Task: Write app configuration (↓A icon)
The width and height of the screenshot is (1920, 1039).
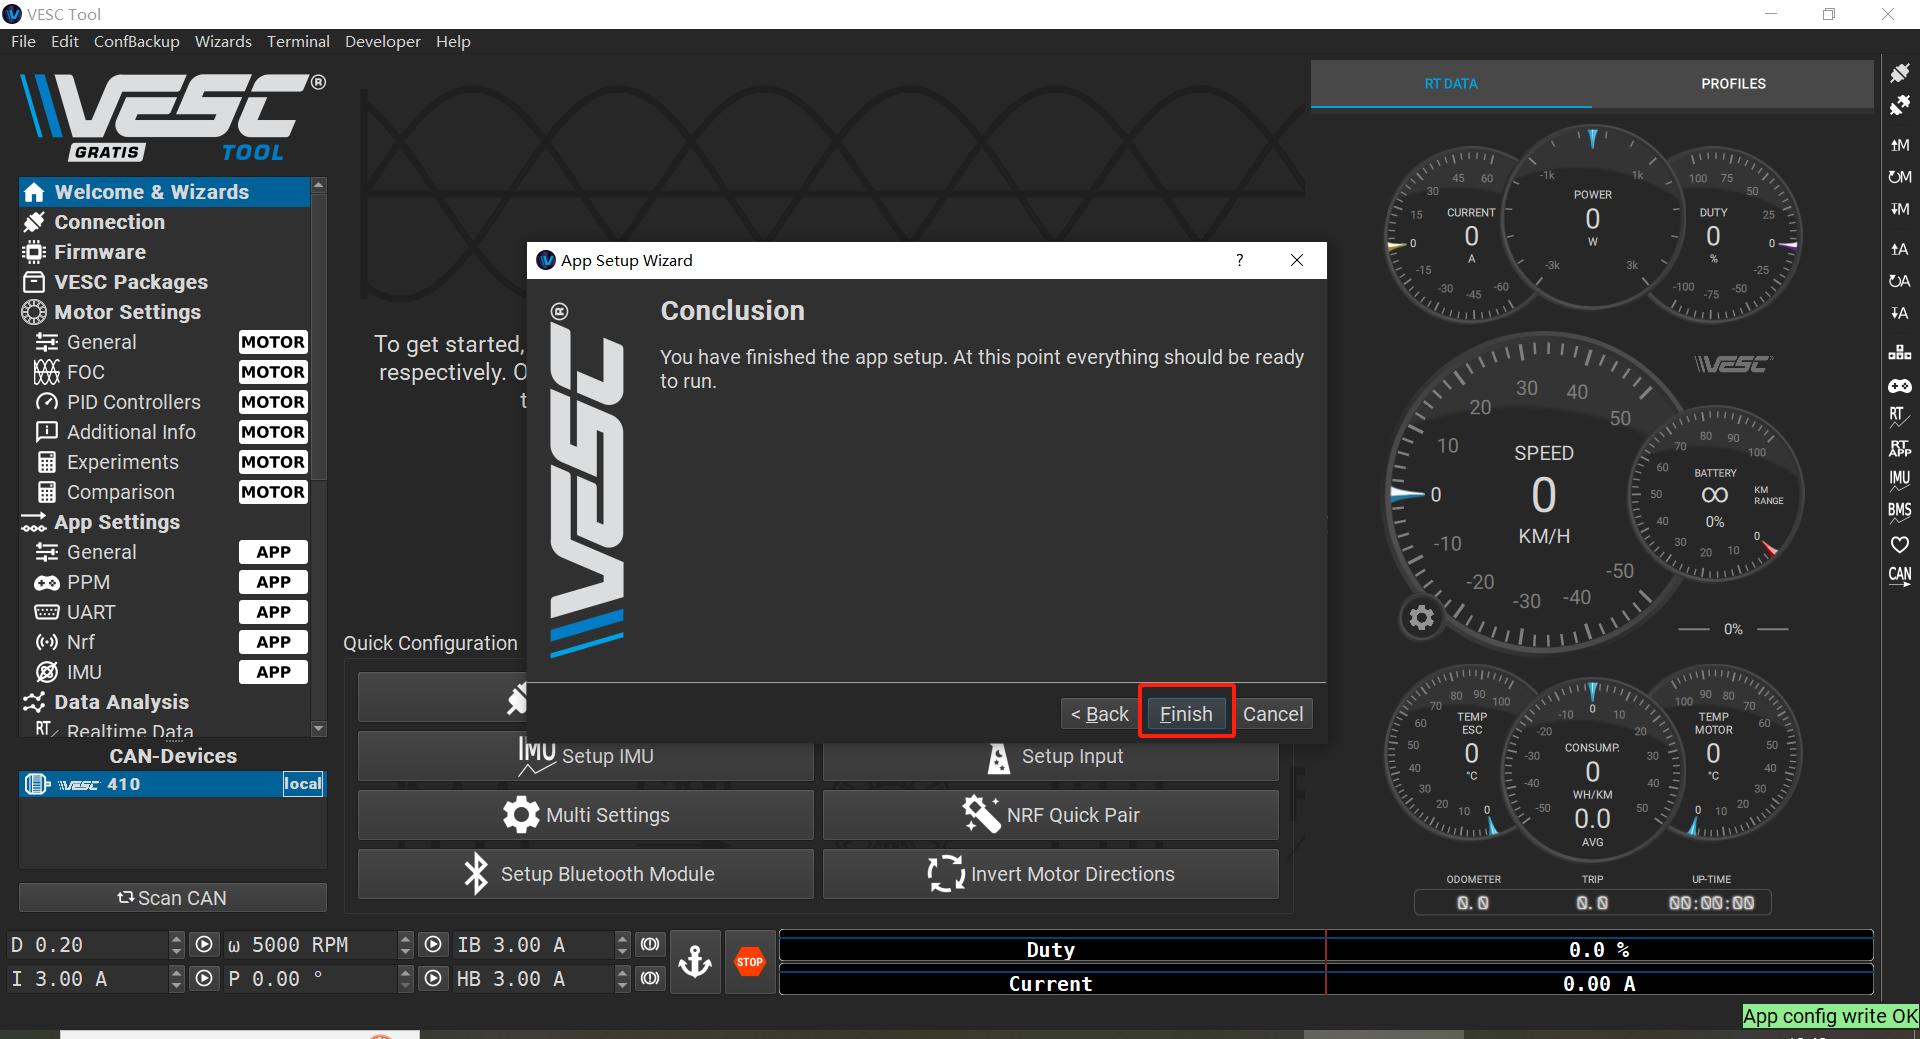Action: click(x=1899, y=313)
